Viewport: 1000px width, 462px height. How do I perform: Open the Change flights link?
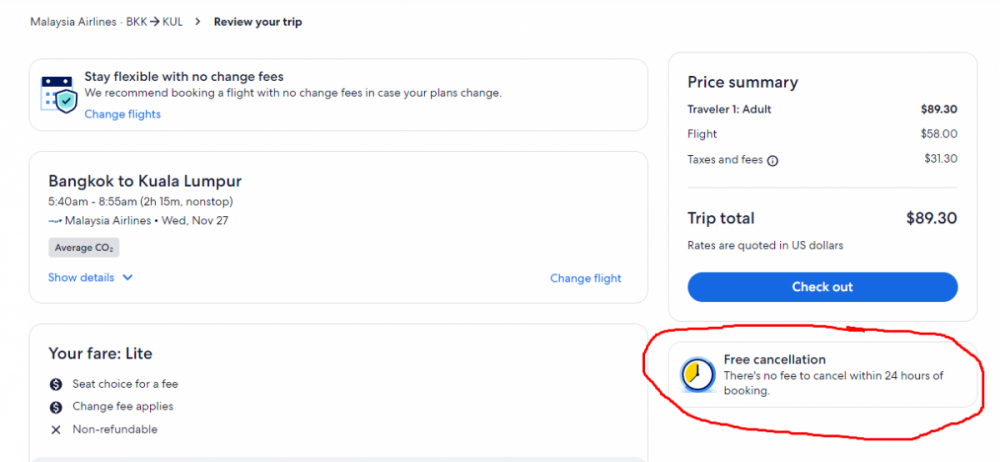pyautogui.click(x=122, y=114)
